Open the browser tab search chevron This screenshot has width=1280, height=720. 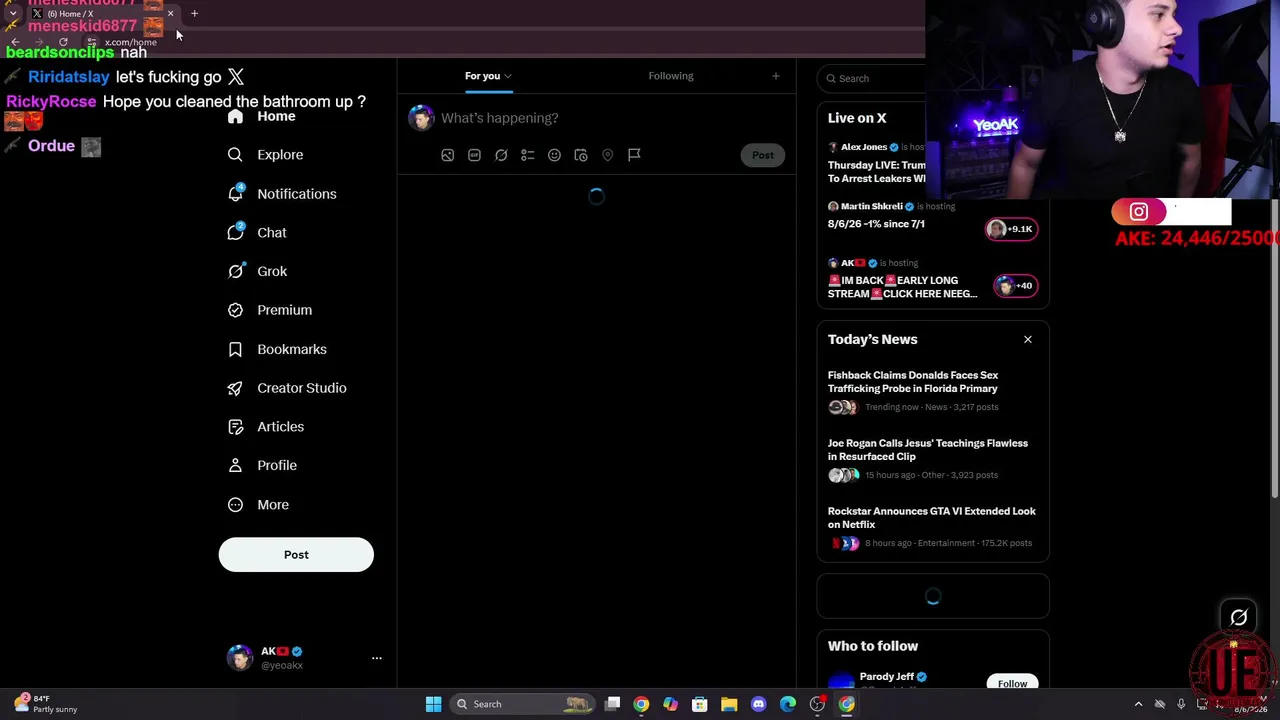[x=13, y=14]
